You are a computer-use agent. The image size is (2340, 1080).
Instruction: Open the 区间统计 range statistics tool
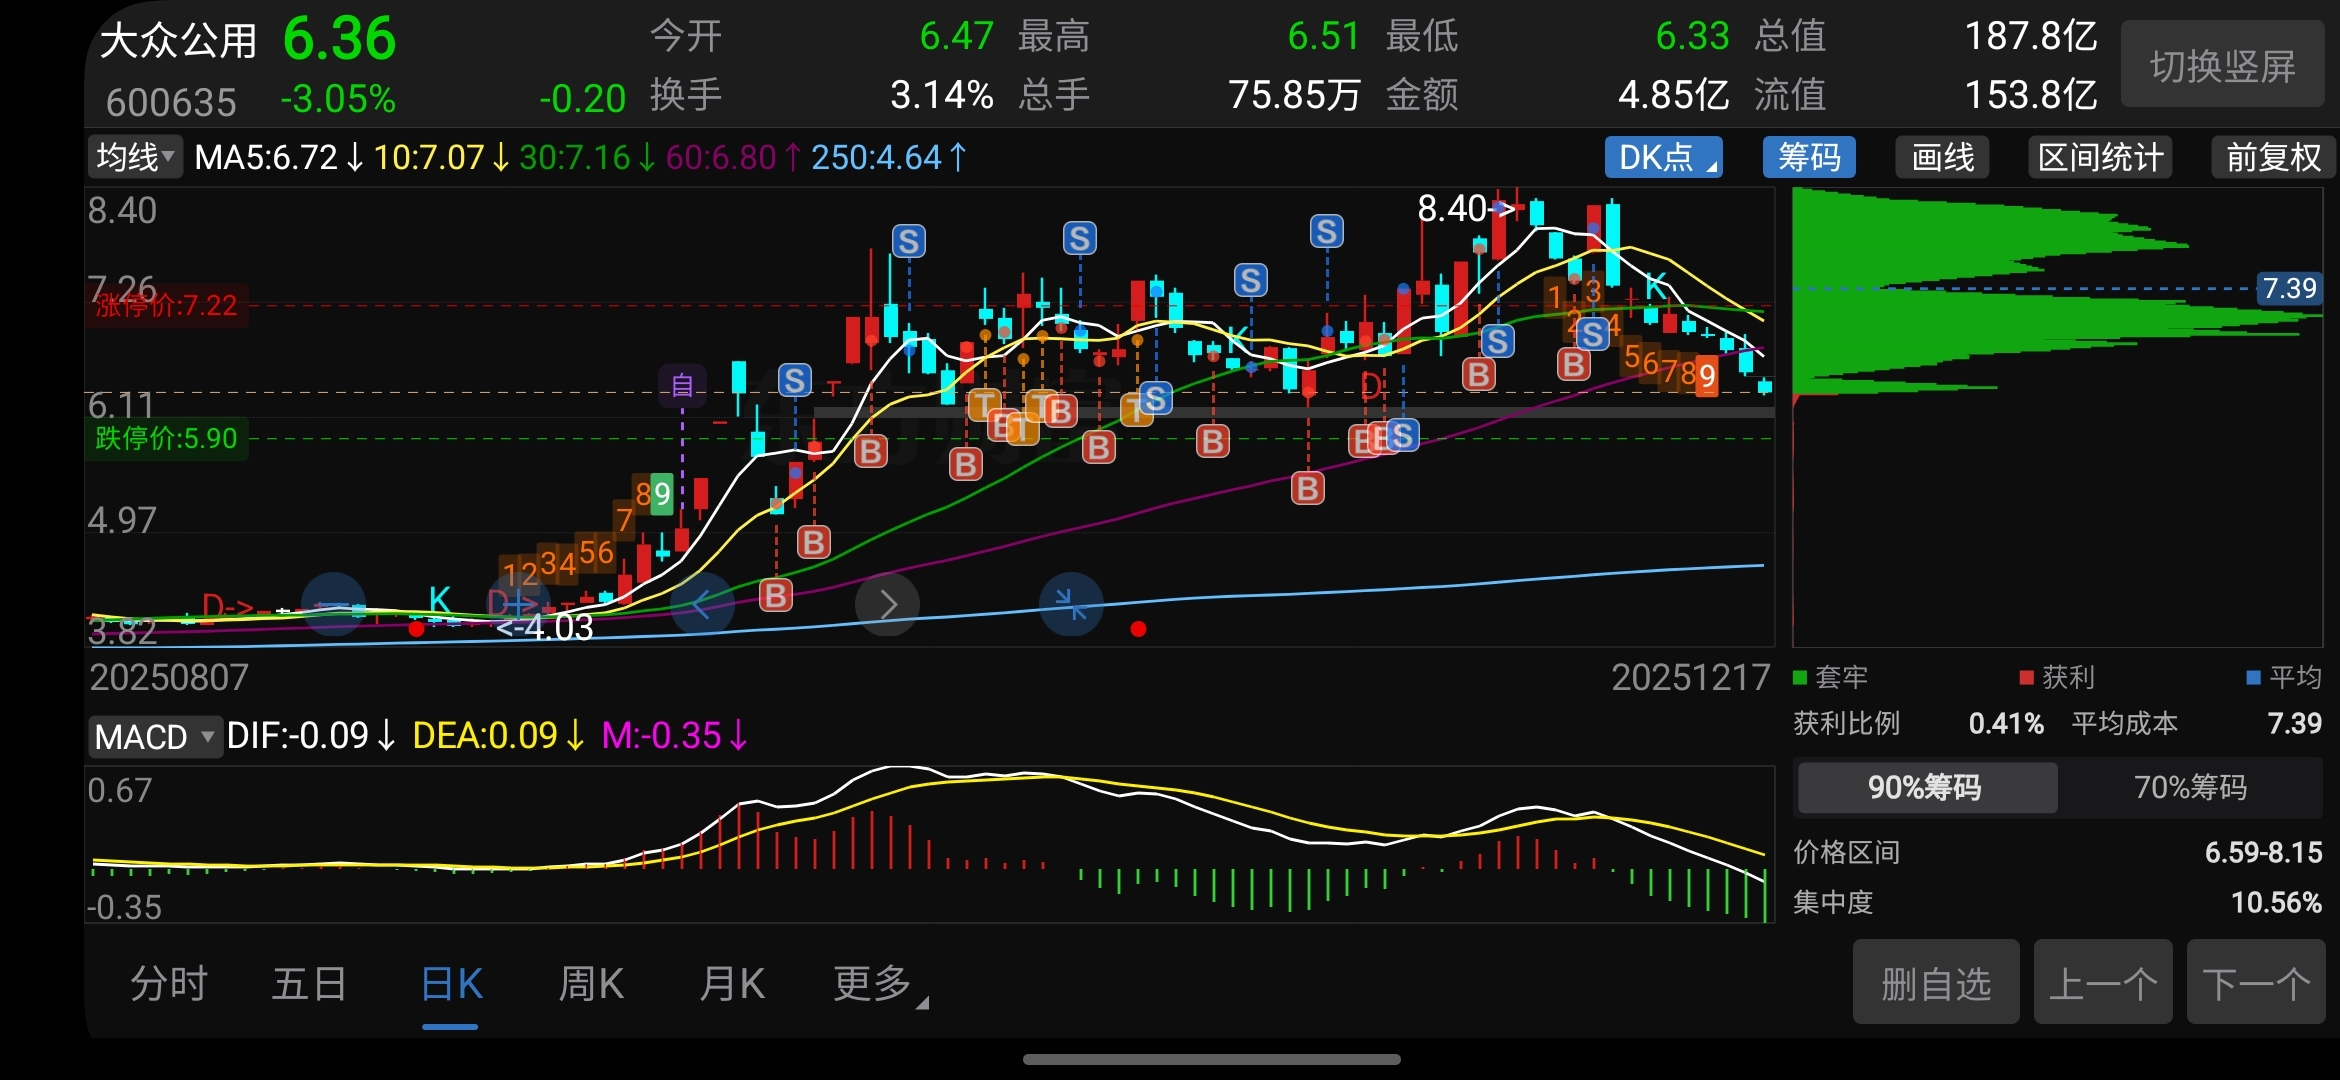pos(2100,157)
